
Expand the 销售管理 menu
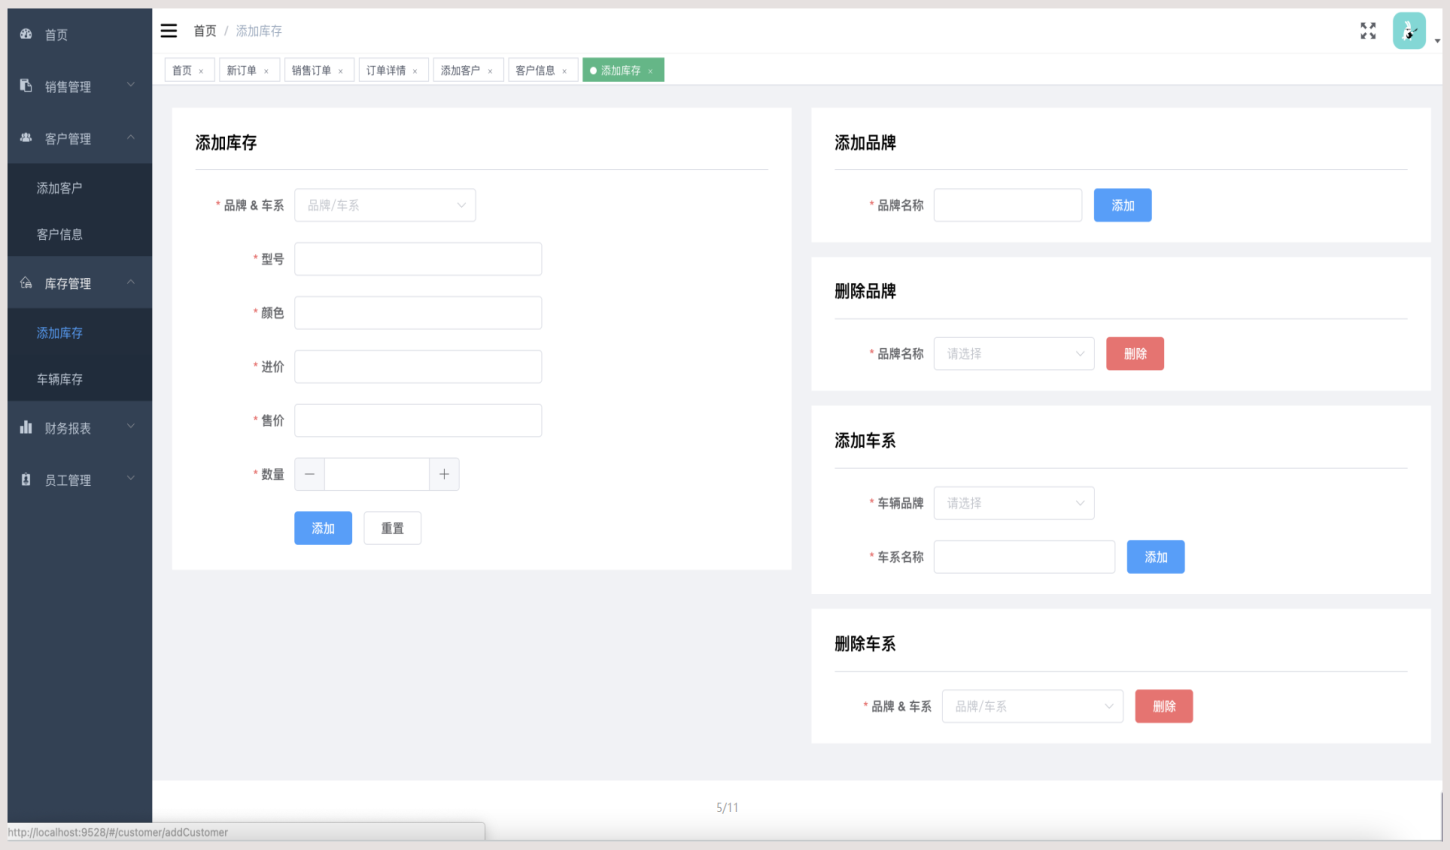131,85
